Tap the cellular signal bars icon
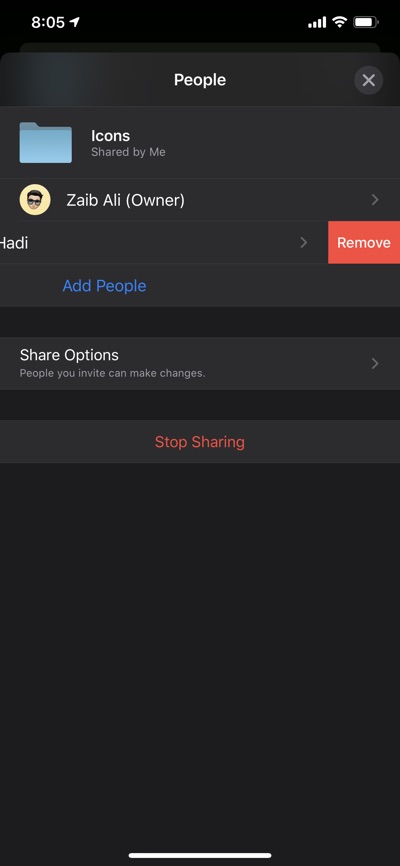 pyautogui.click(x=317, y=23)
